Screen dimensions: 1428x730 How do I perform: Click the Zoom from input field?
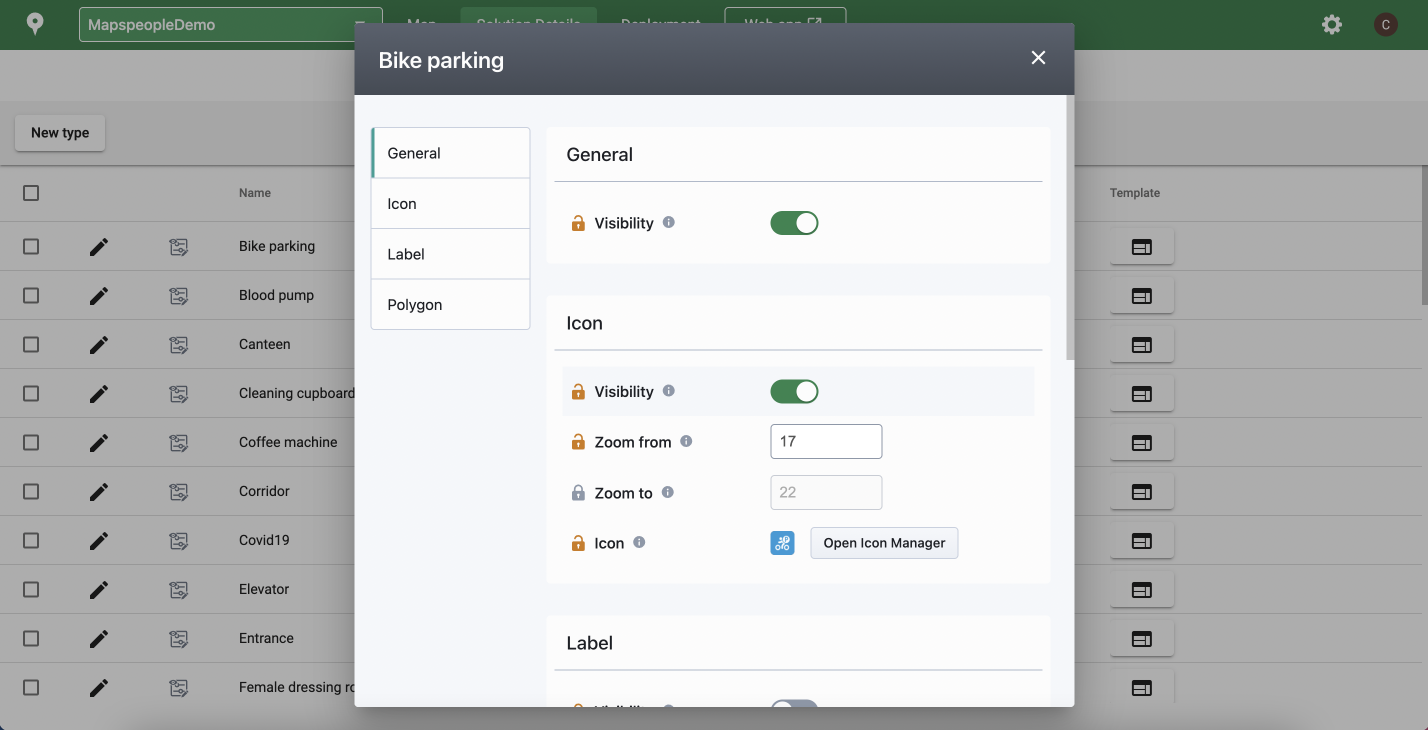pos(826,441)
